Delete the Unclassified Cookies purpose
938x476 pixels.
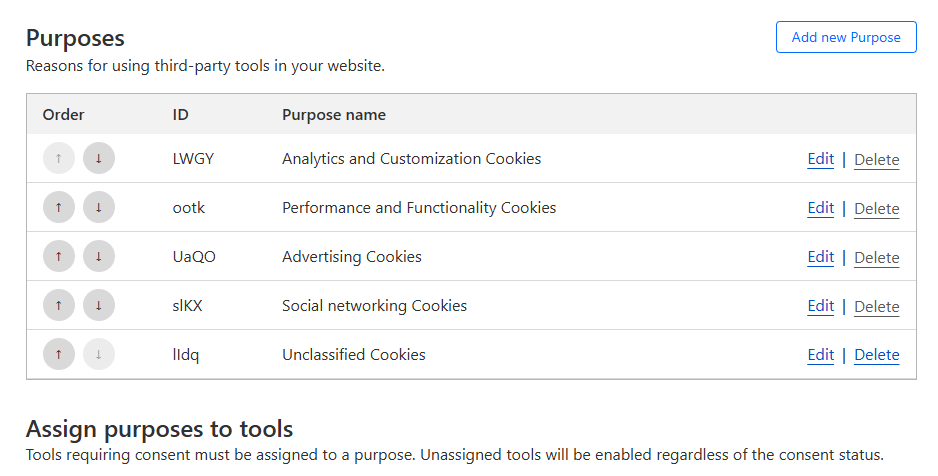tap(876, 355)
